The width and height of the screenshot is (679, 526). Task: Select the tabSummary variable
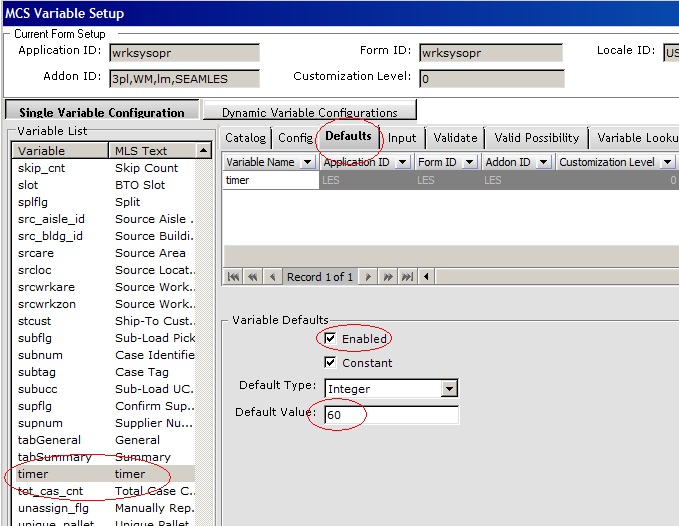pos(104,457)
